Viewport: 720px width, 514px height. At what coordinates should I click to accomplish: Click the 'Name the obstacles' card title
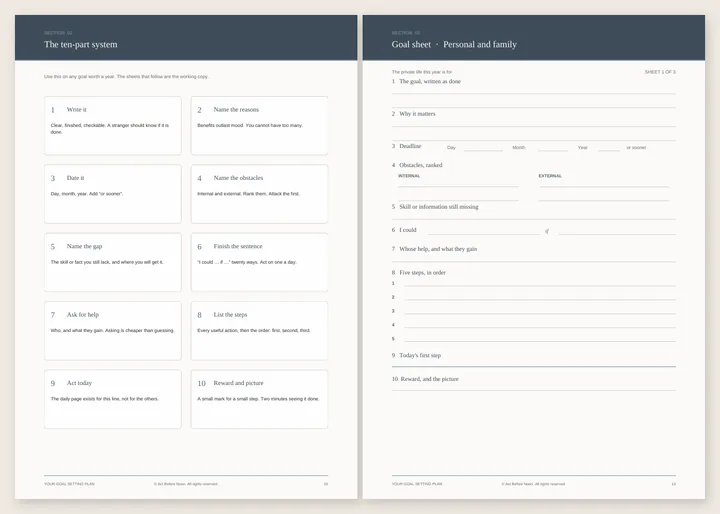pyautogui.click(x=238, y=178)
